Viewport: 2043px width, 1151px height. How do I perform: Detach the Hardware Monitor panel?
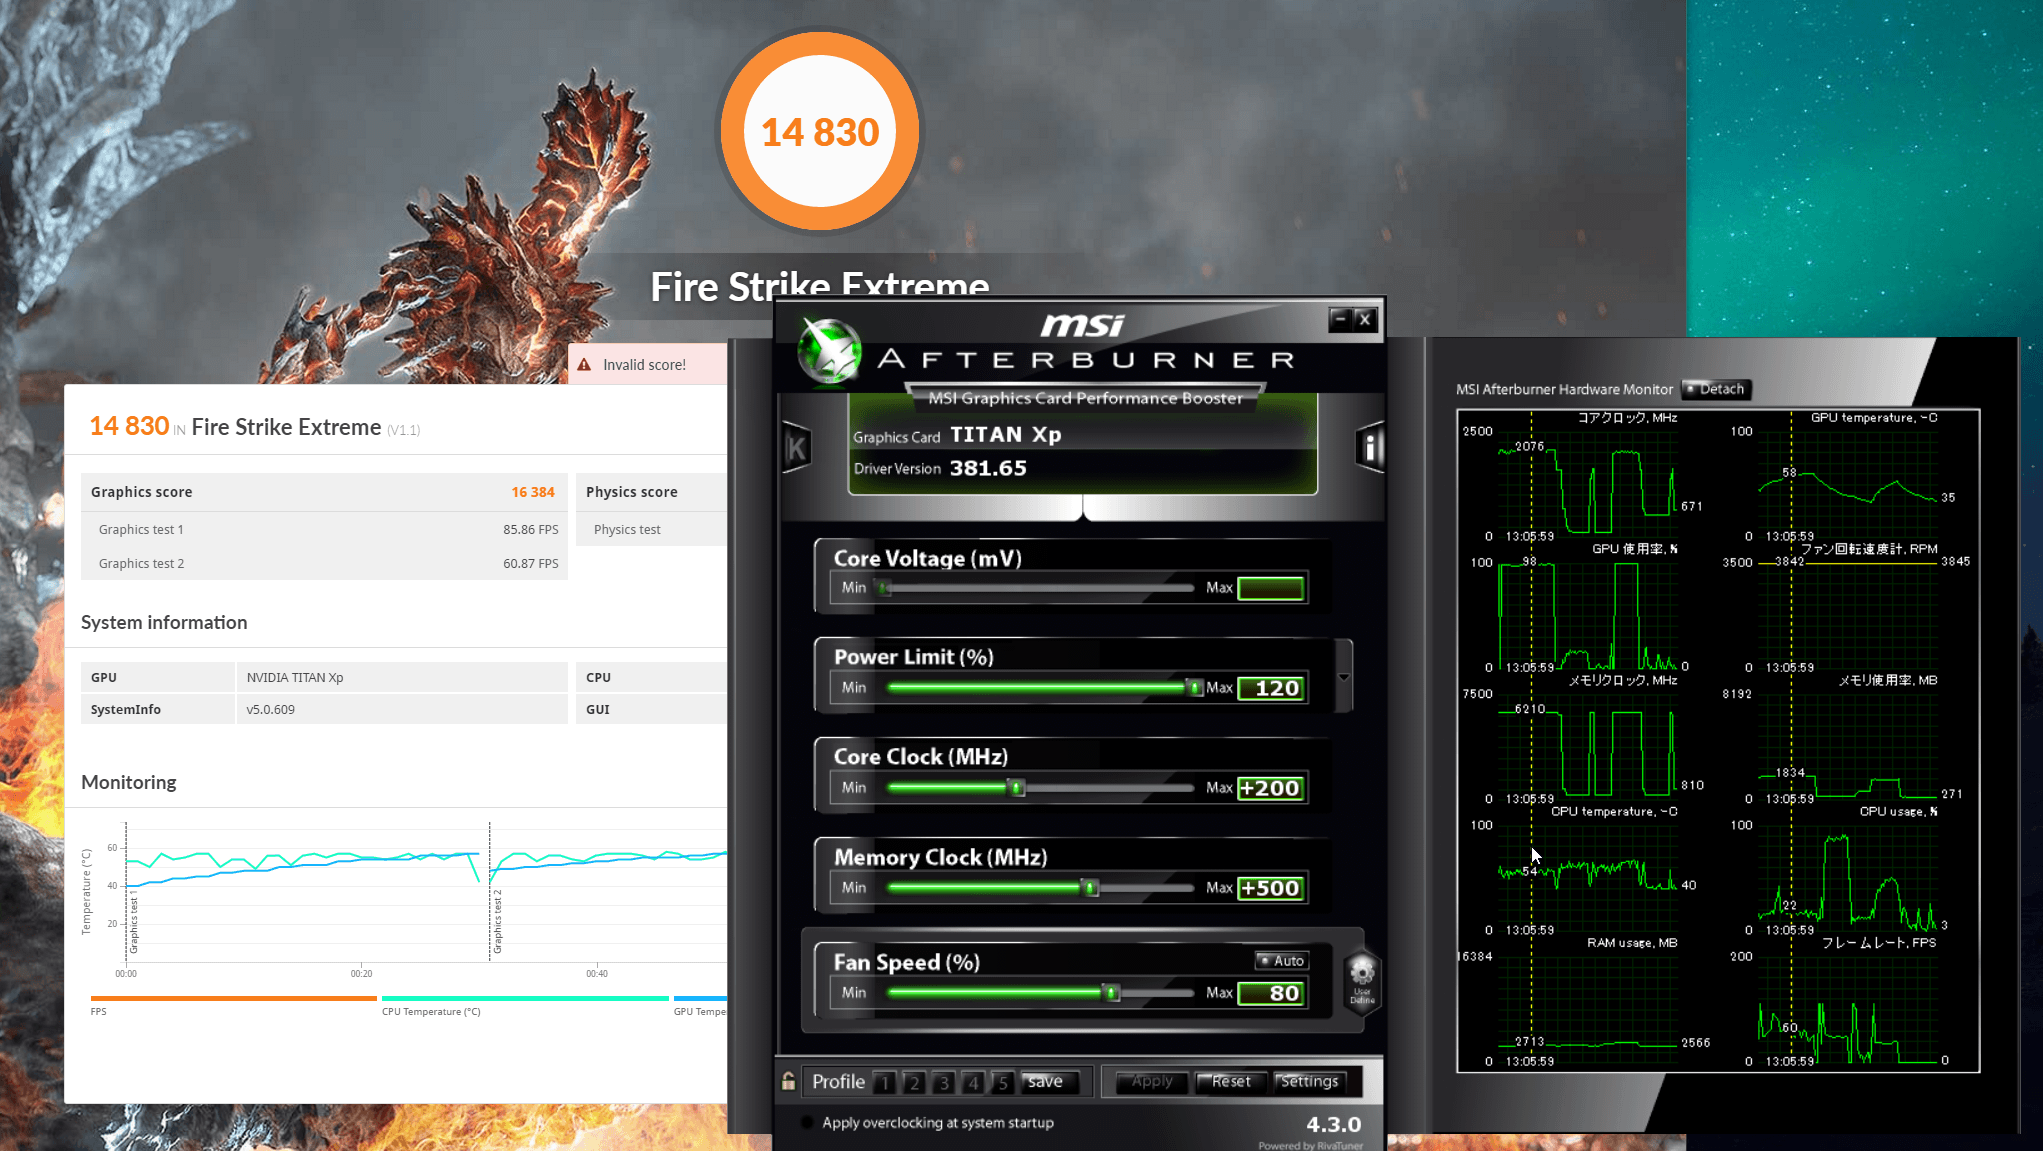tap(1716, 389)
